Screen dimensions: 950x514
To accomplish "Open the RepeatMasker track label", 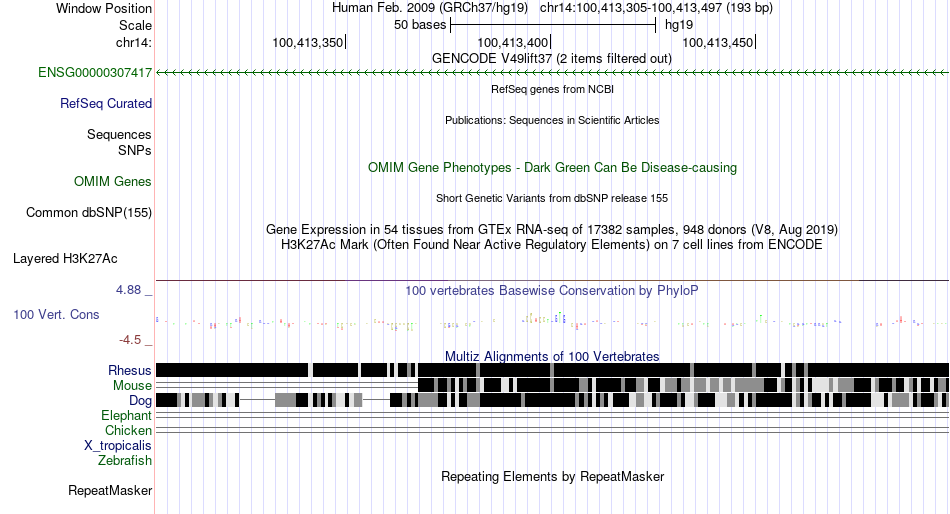I will (110, 490).
